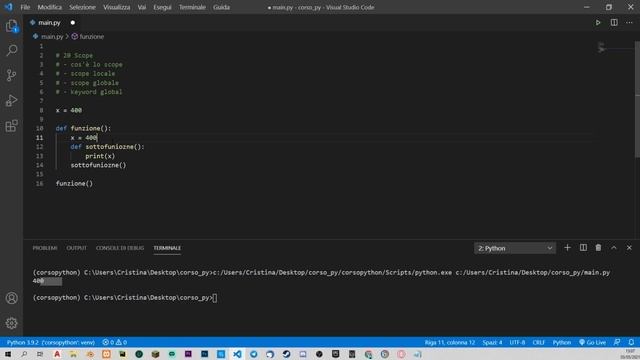This screenshot has height=360, width=640.
Task: Click the terminal prompt input line
Action: click(x=125, y=298)
